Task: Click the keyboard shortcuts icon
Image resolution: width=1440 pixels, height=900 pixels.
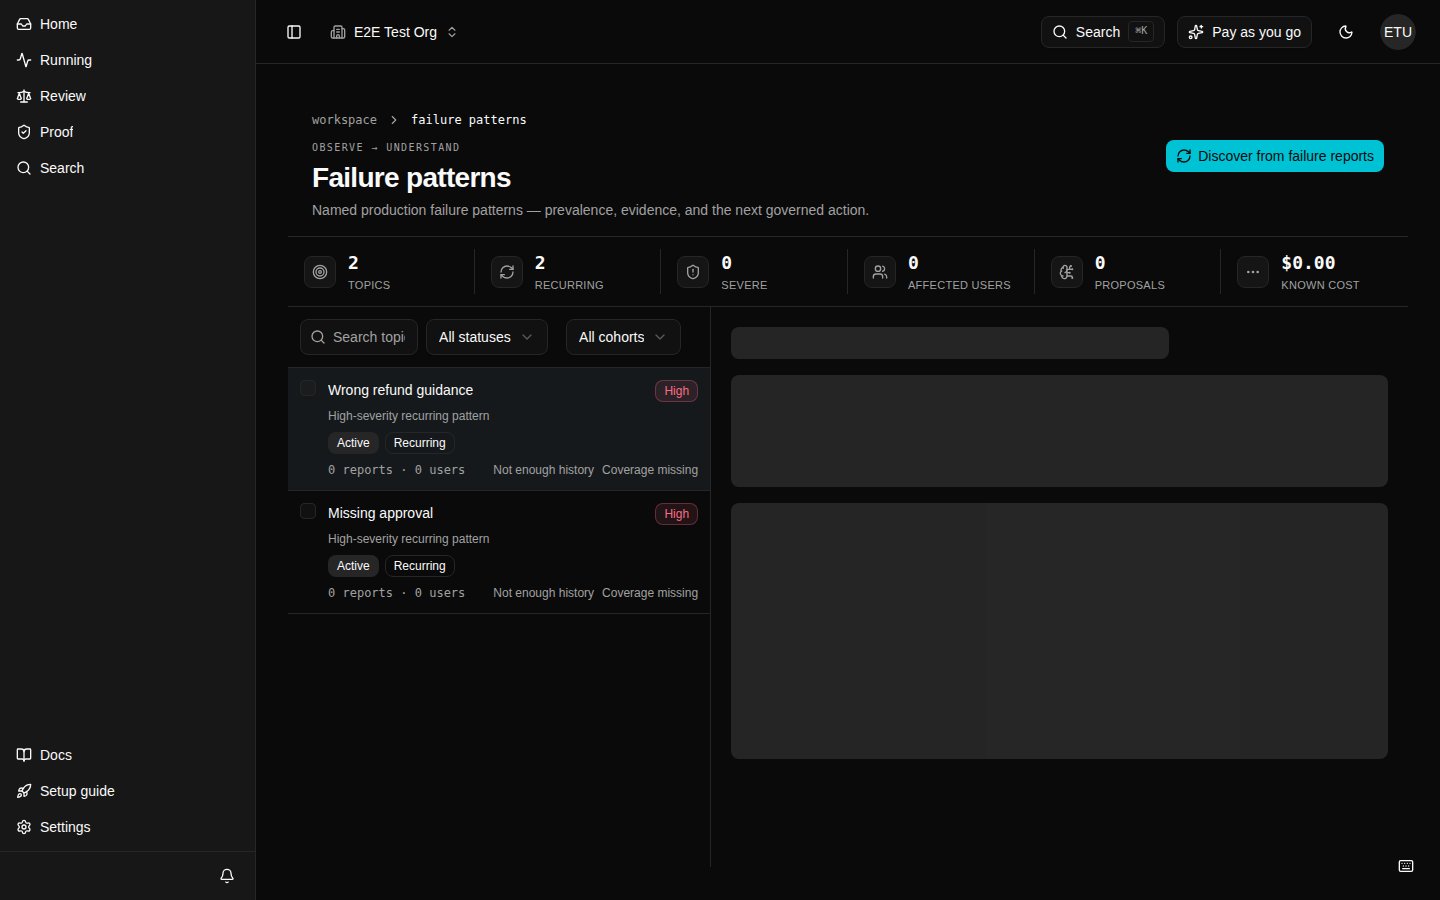Action: tap(1406, 866)
